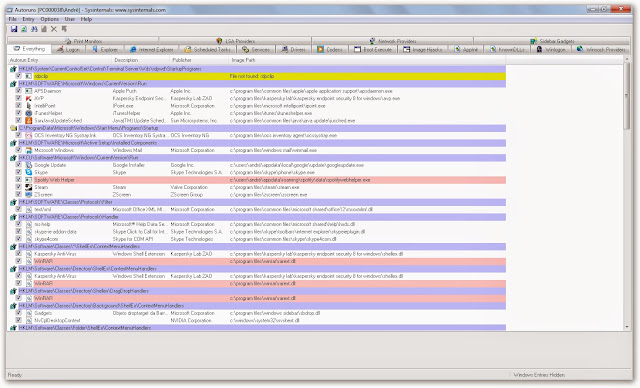This screenshot has width=640, height=388.
Task: Switch to the KnownDLLs tab
Action: coord(508,49)
